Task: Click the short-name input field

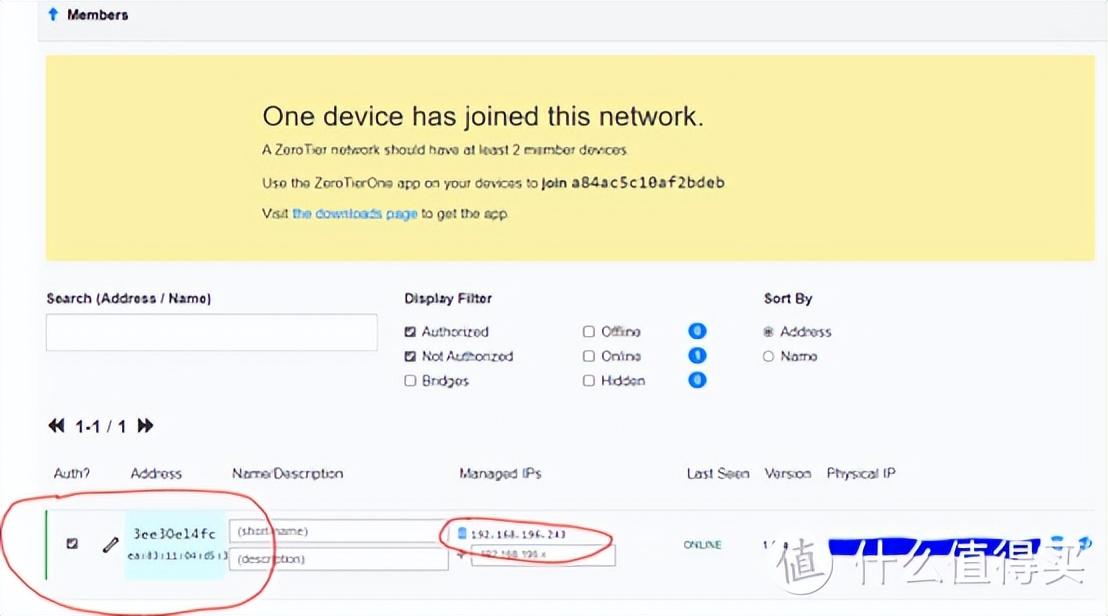Action: click(338, 531)
